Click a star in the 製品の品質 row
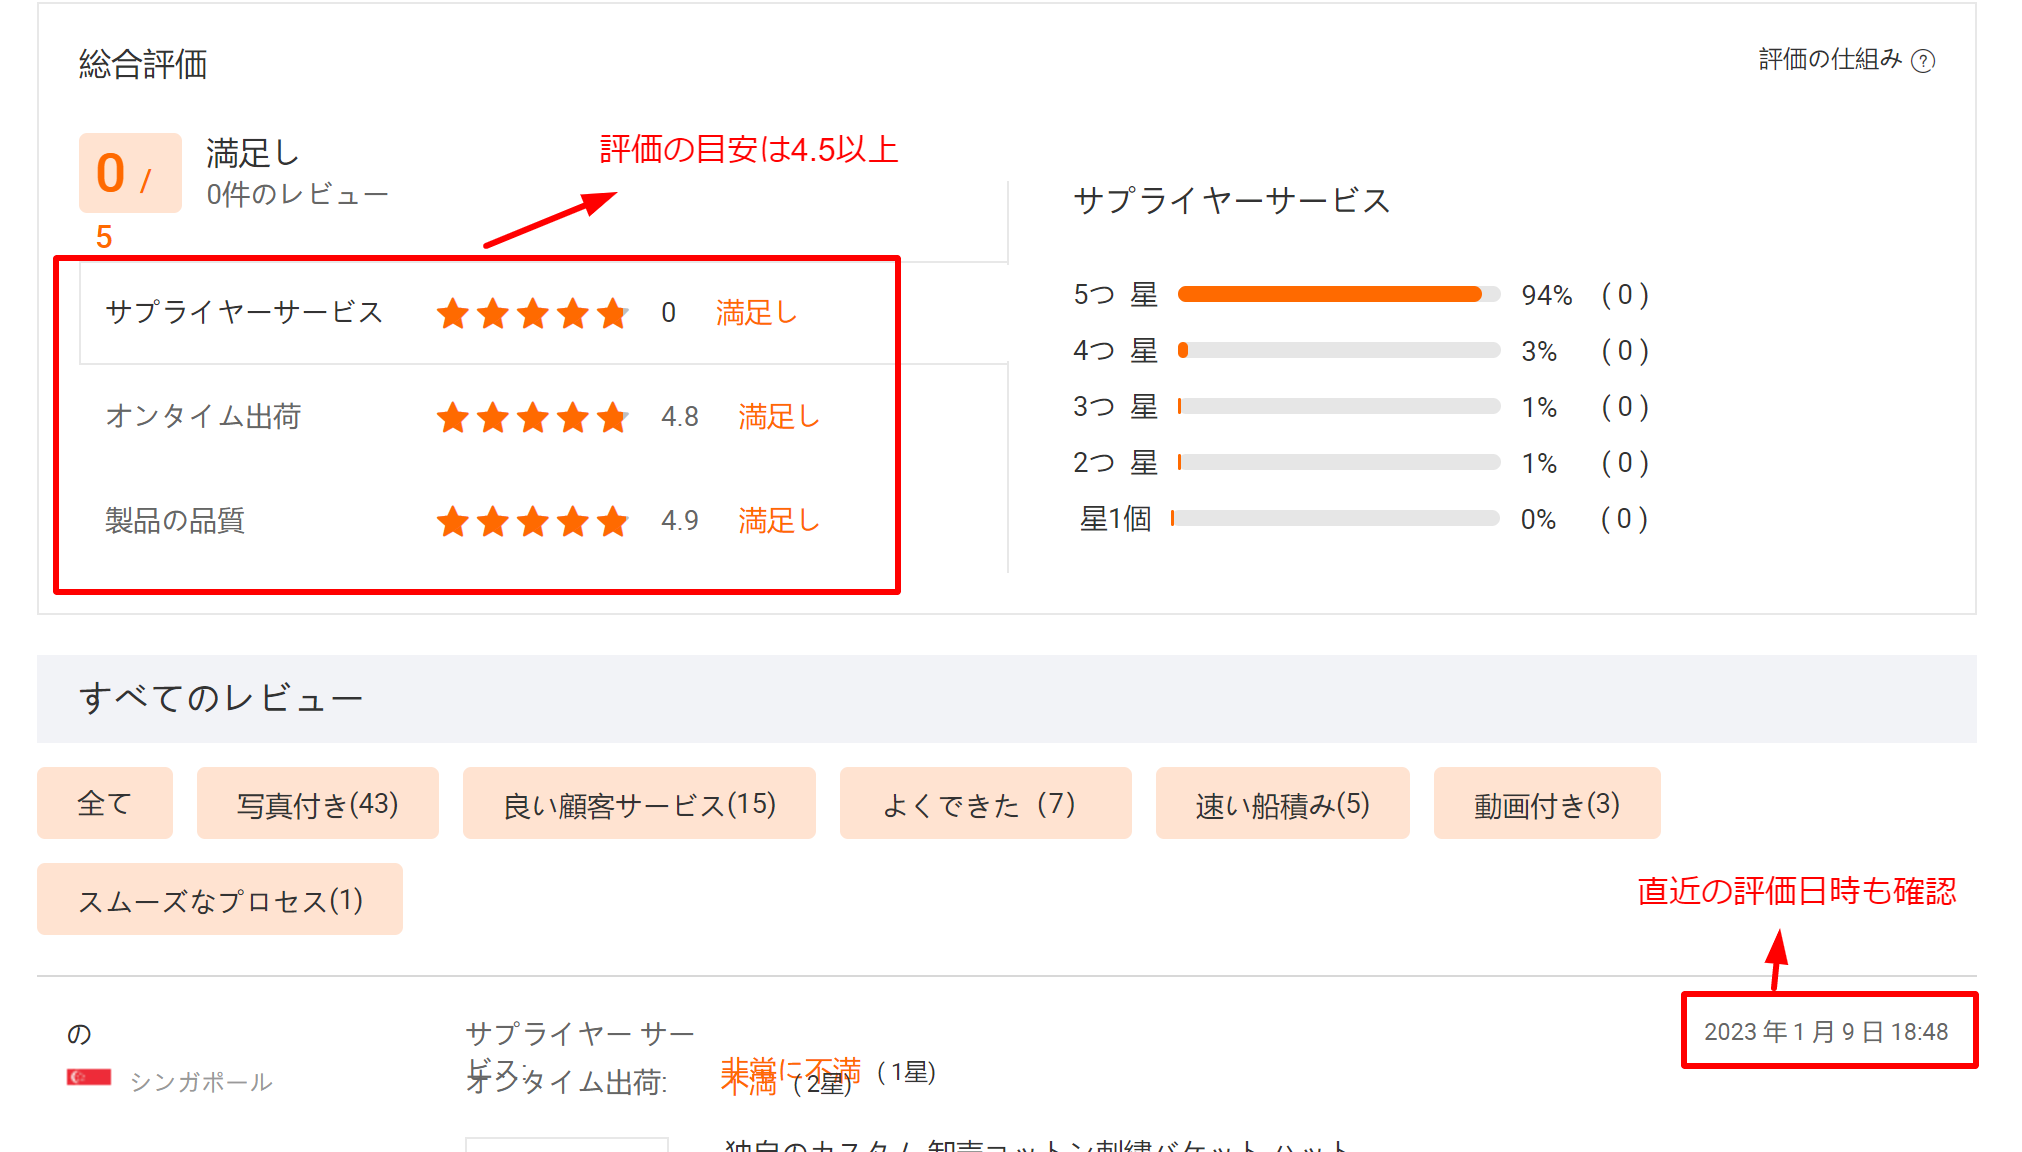This screenshot has width=2022, height=1152. point(532,521)
